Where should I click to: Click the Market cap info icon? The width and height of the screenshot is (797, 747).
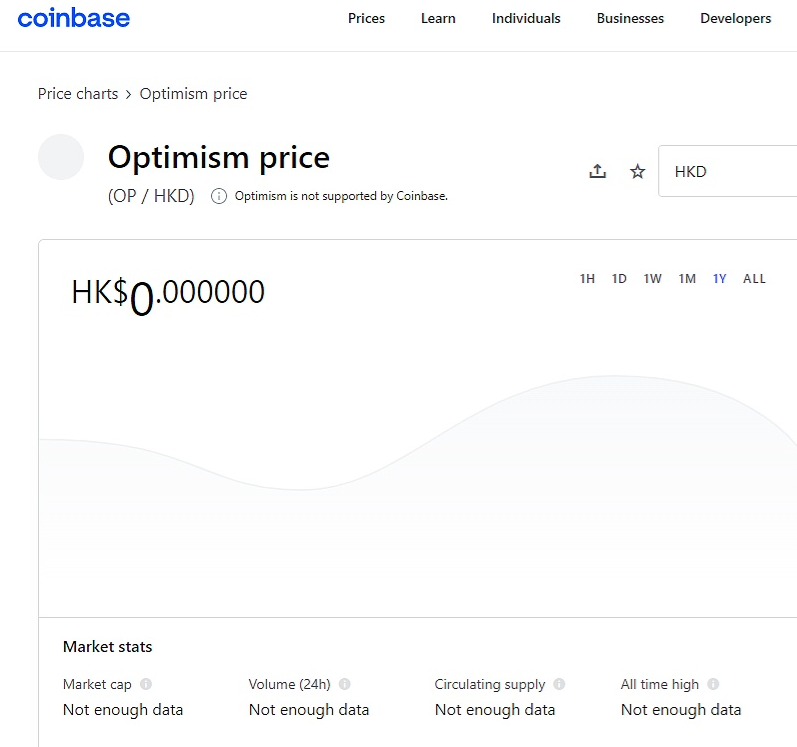pos(146,684)
